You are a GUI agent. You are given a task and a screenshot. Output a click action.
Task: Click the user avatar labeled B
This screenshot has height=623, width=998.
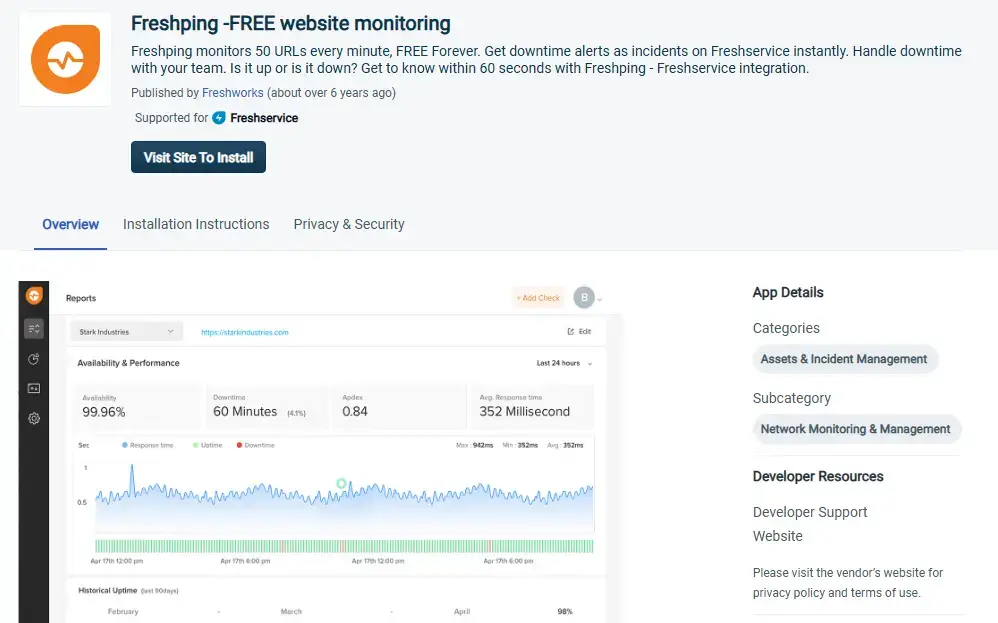[x=584, y=297]
